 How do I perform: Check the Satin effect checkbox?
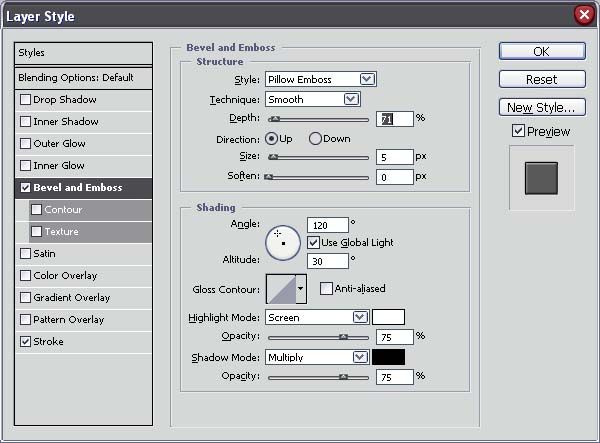(25, 254)
